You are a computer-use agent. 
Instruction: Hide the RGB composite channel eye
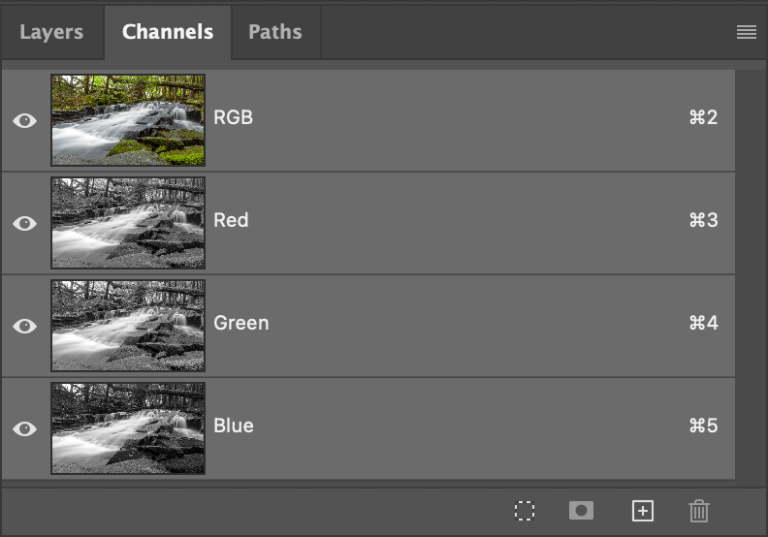pos(25,121)
